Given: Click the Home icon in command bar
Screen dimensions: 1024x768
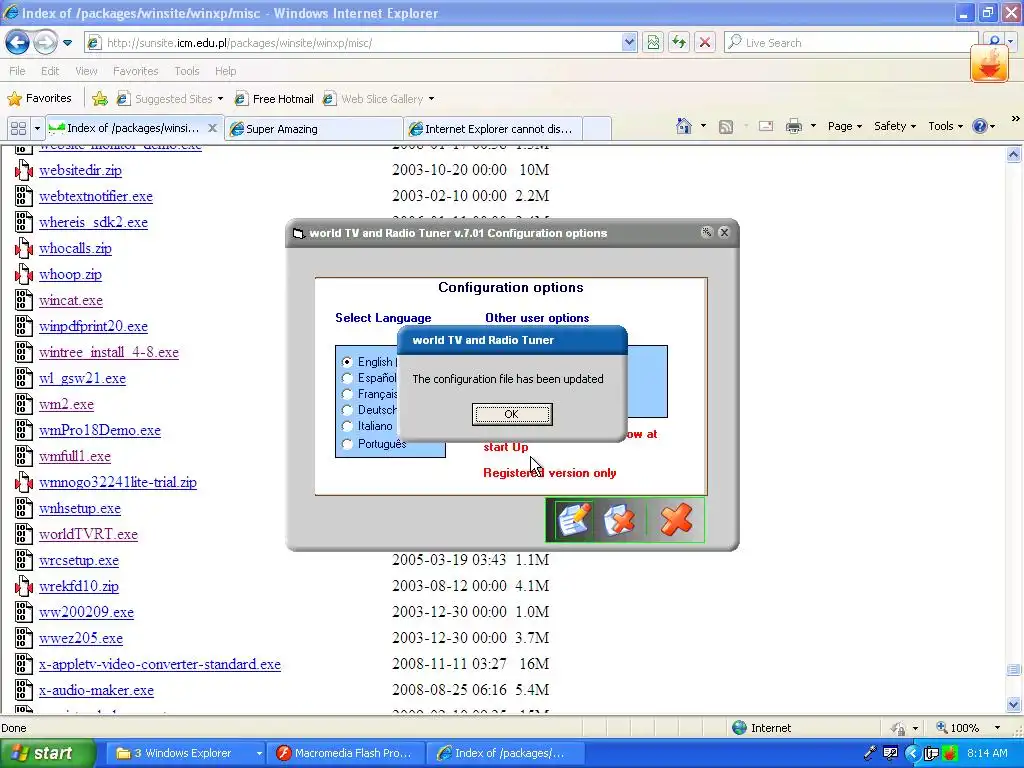Looking at the screenshot, I should 684,126.
